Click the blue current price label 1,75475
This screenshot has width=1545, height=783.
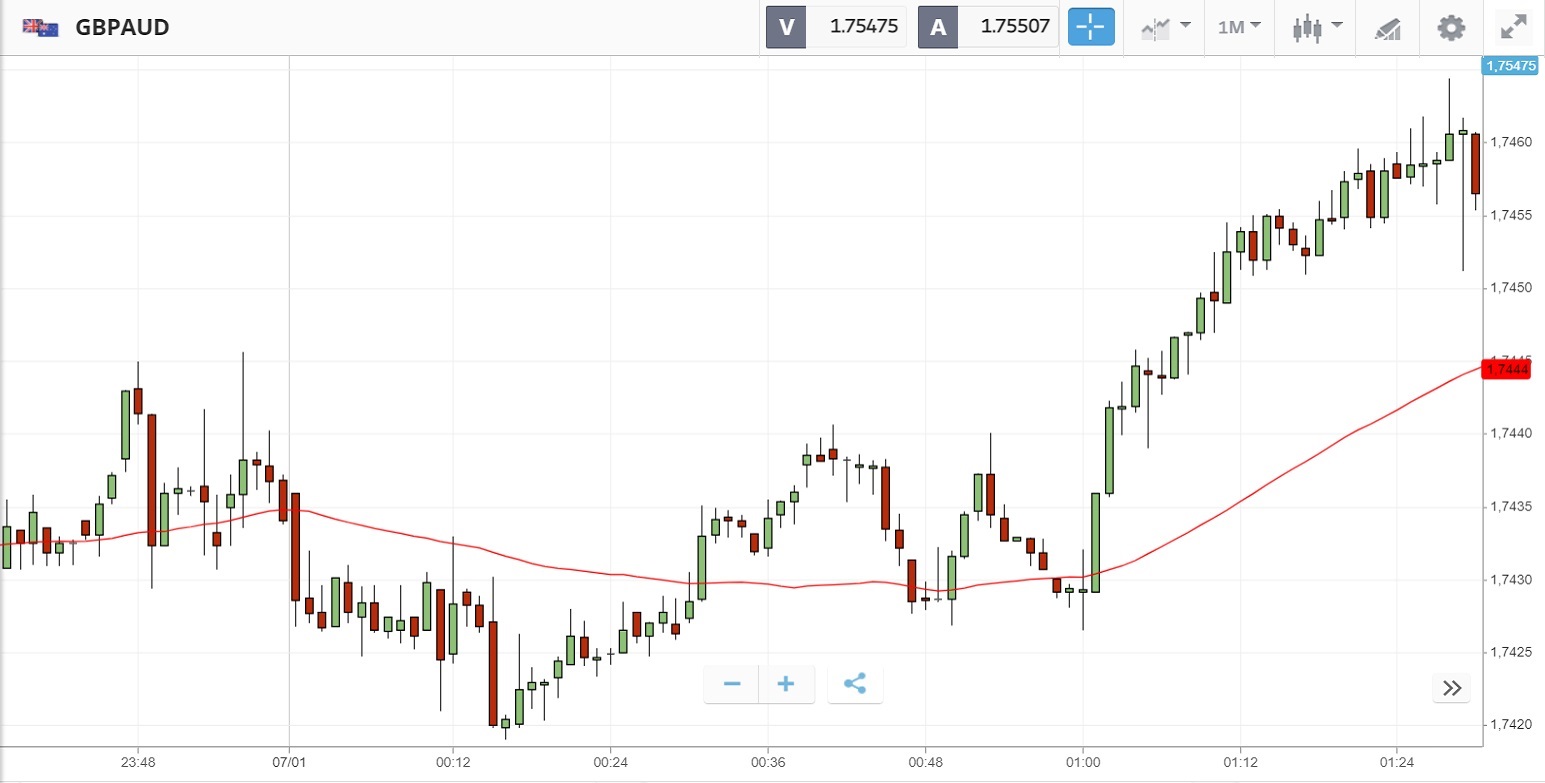[1511, 66]
